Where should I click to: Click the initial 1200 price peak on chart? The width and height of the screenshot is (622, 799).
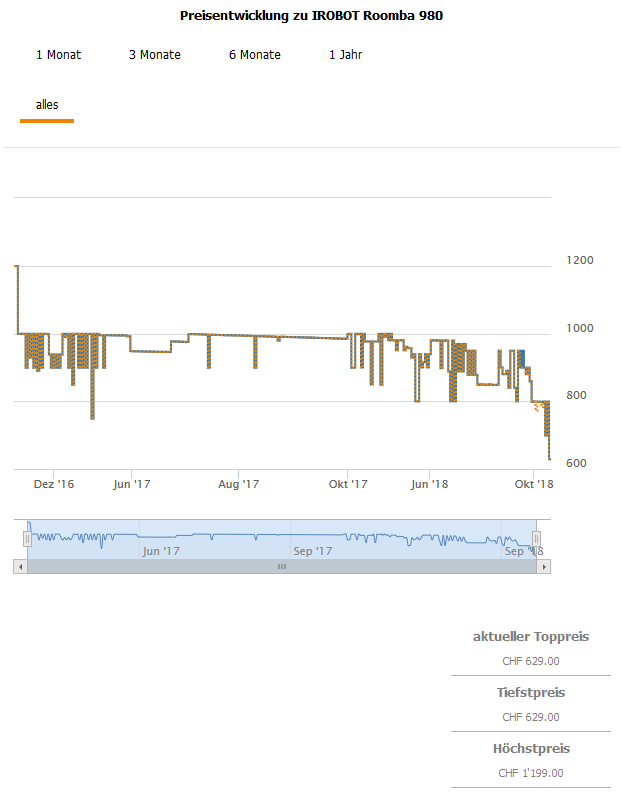click(17, 267)
